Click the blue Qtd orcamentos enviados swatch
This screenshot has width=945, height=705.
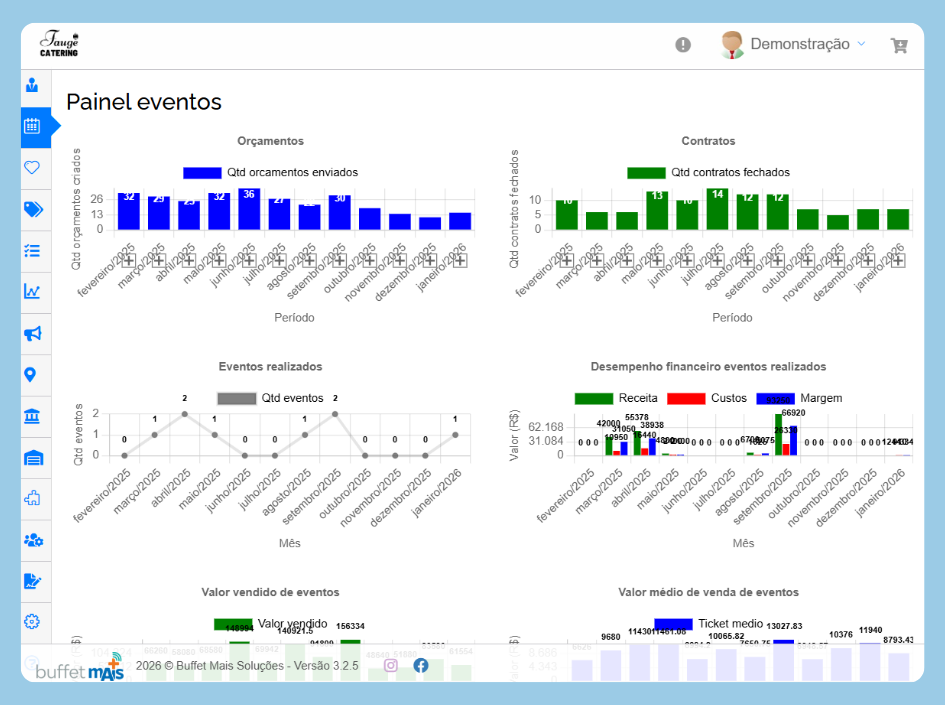point(202,173)
